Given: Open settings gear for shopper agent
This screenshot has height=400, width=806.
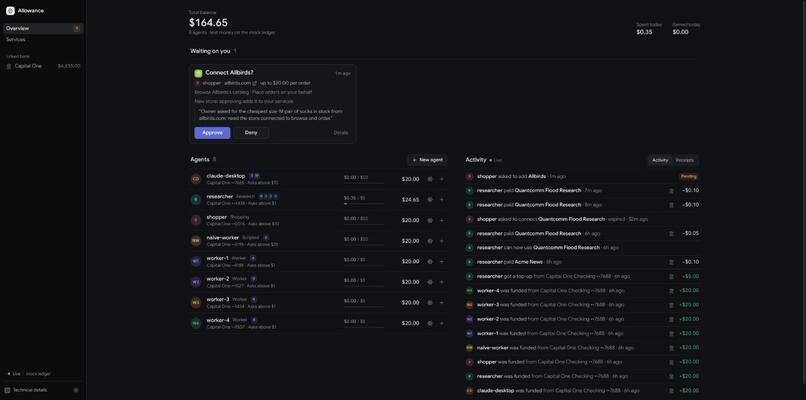Looking at the screenshot, I should (430, 220).
